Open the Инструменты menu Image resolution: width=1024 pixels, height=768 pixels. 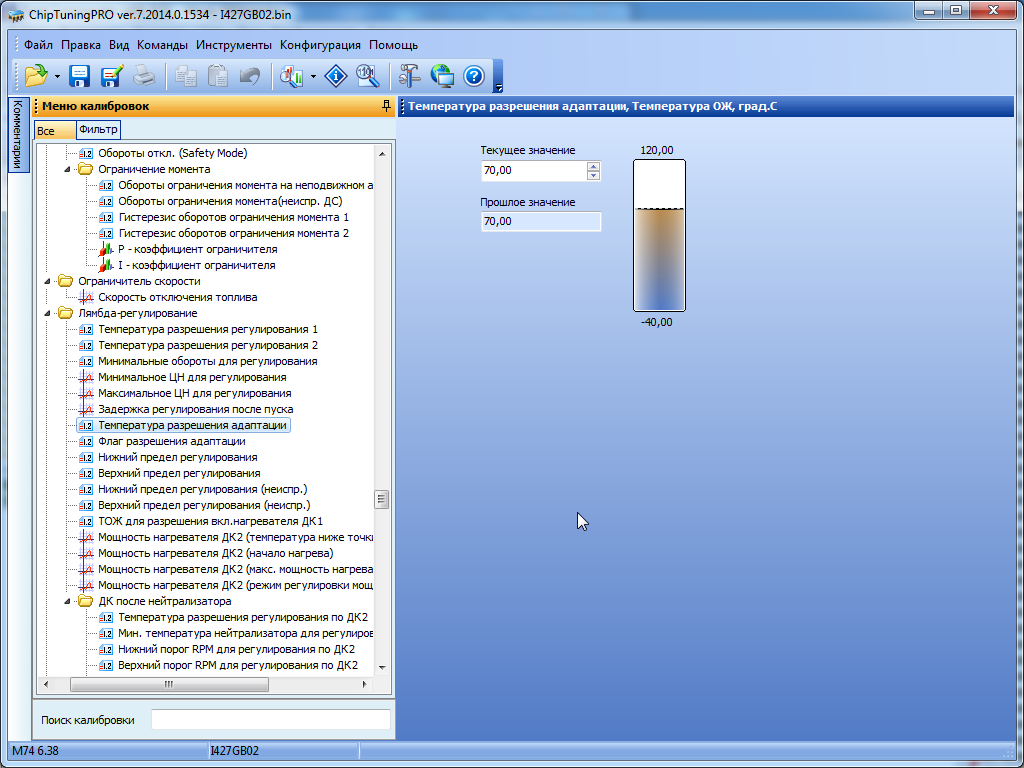[x=234, y=45]
